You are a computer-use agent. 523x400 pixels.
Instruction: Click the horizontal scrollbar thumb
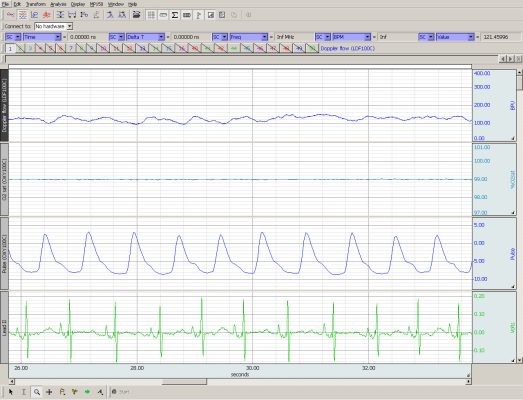click(x=184, y=381)
